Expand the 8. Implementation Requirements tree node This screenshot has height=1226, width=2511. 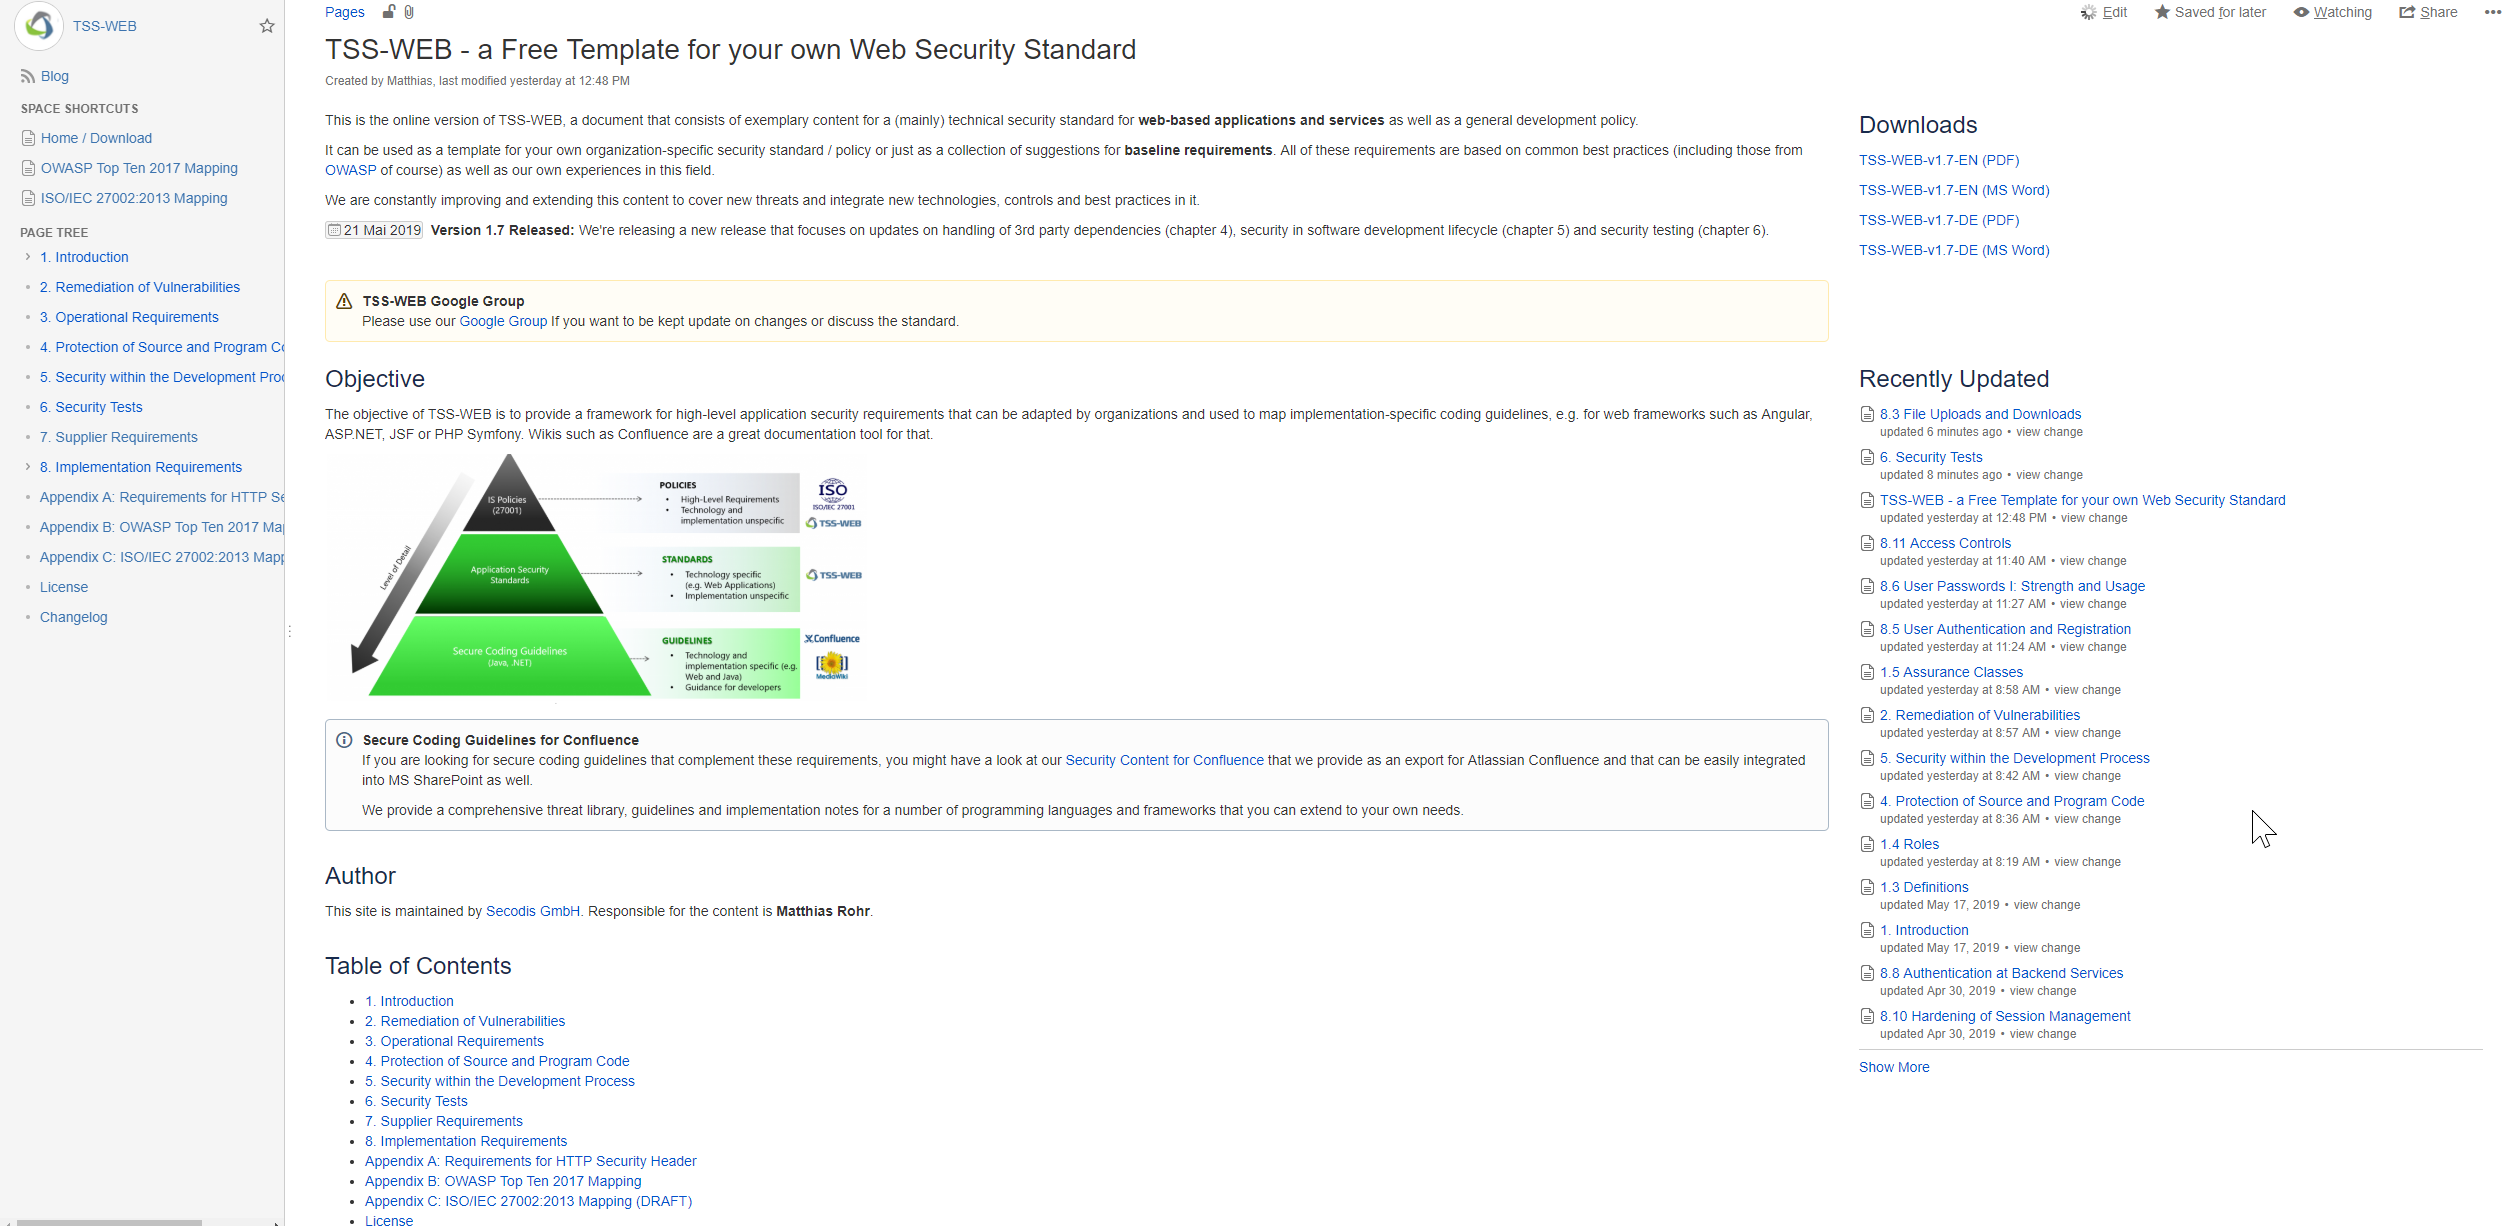tap(28, 467)
